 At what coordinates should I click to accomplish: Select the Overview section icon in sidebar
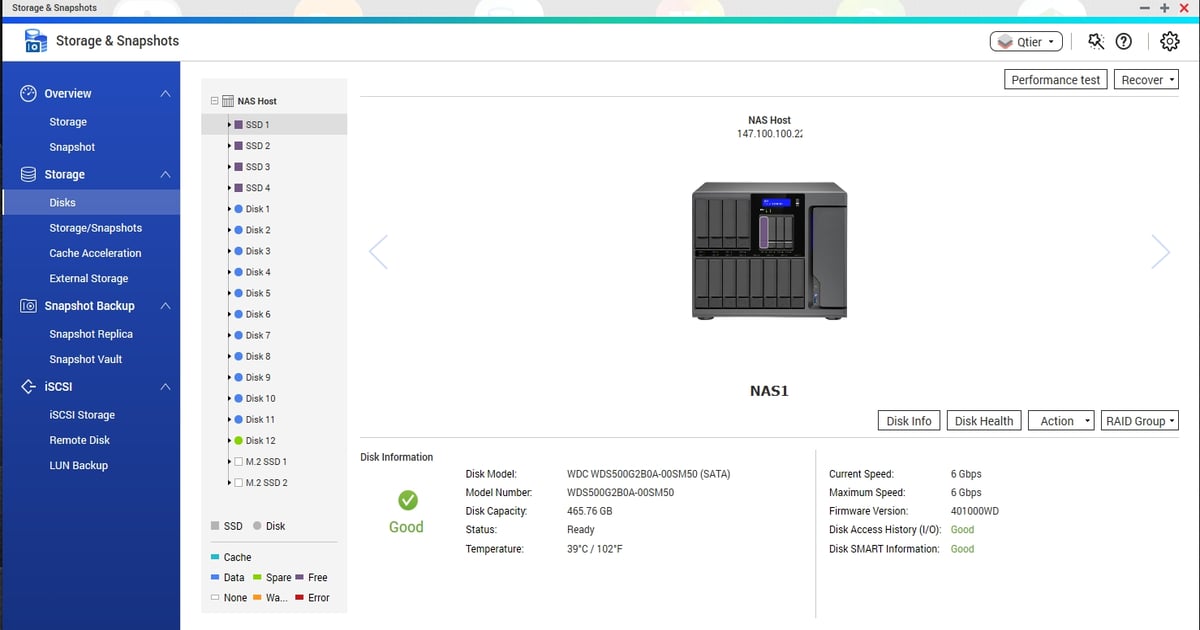26,93
